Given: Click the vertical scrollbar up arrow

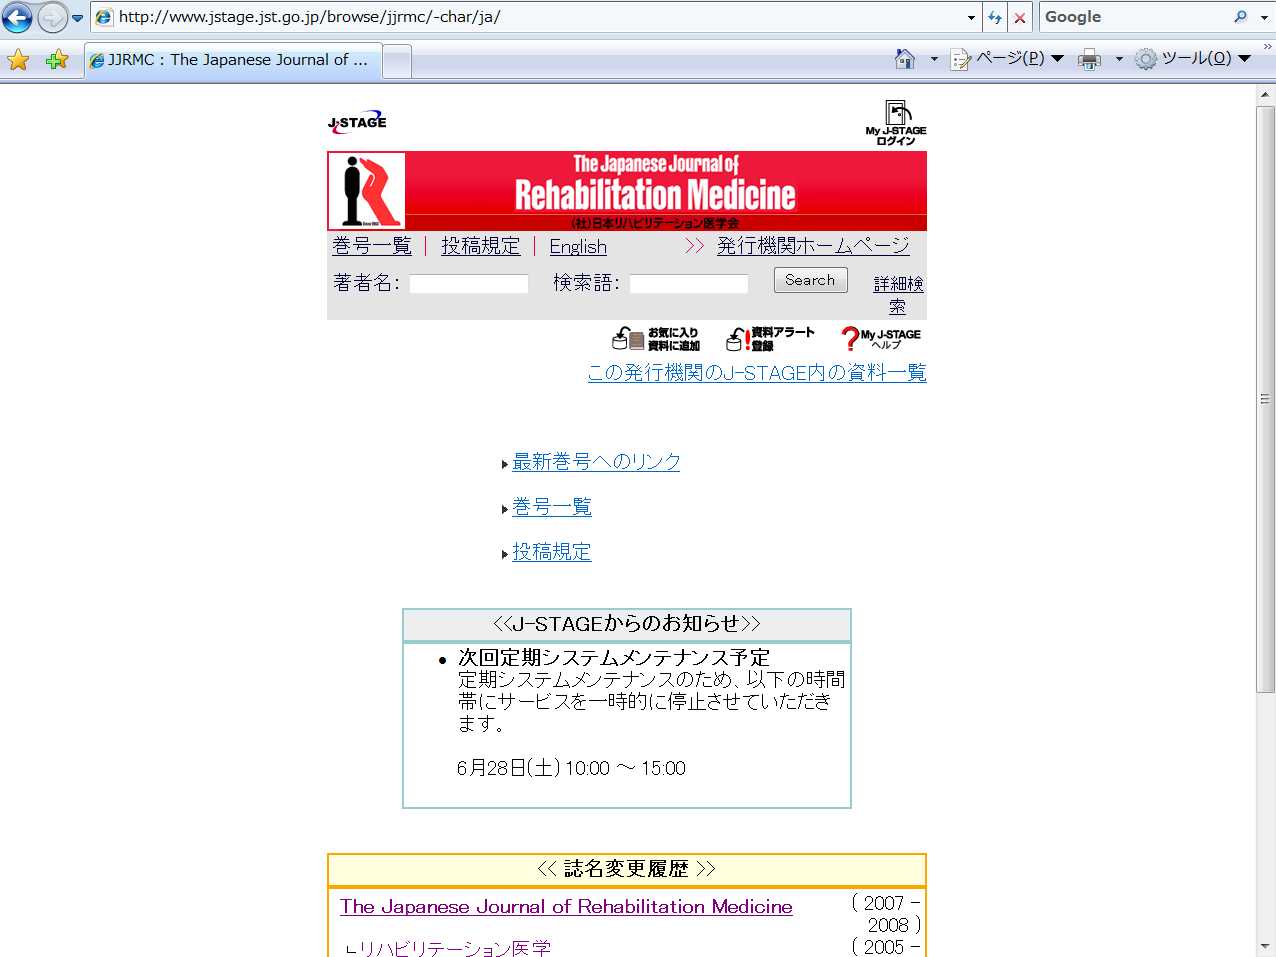Looking at the screenshot, I should [1266, 94].
